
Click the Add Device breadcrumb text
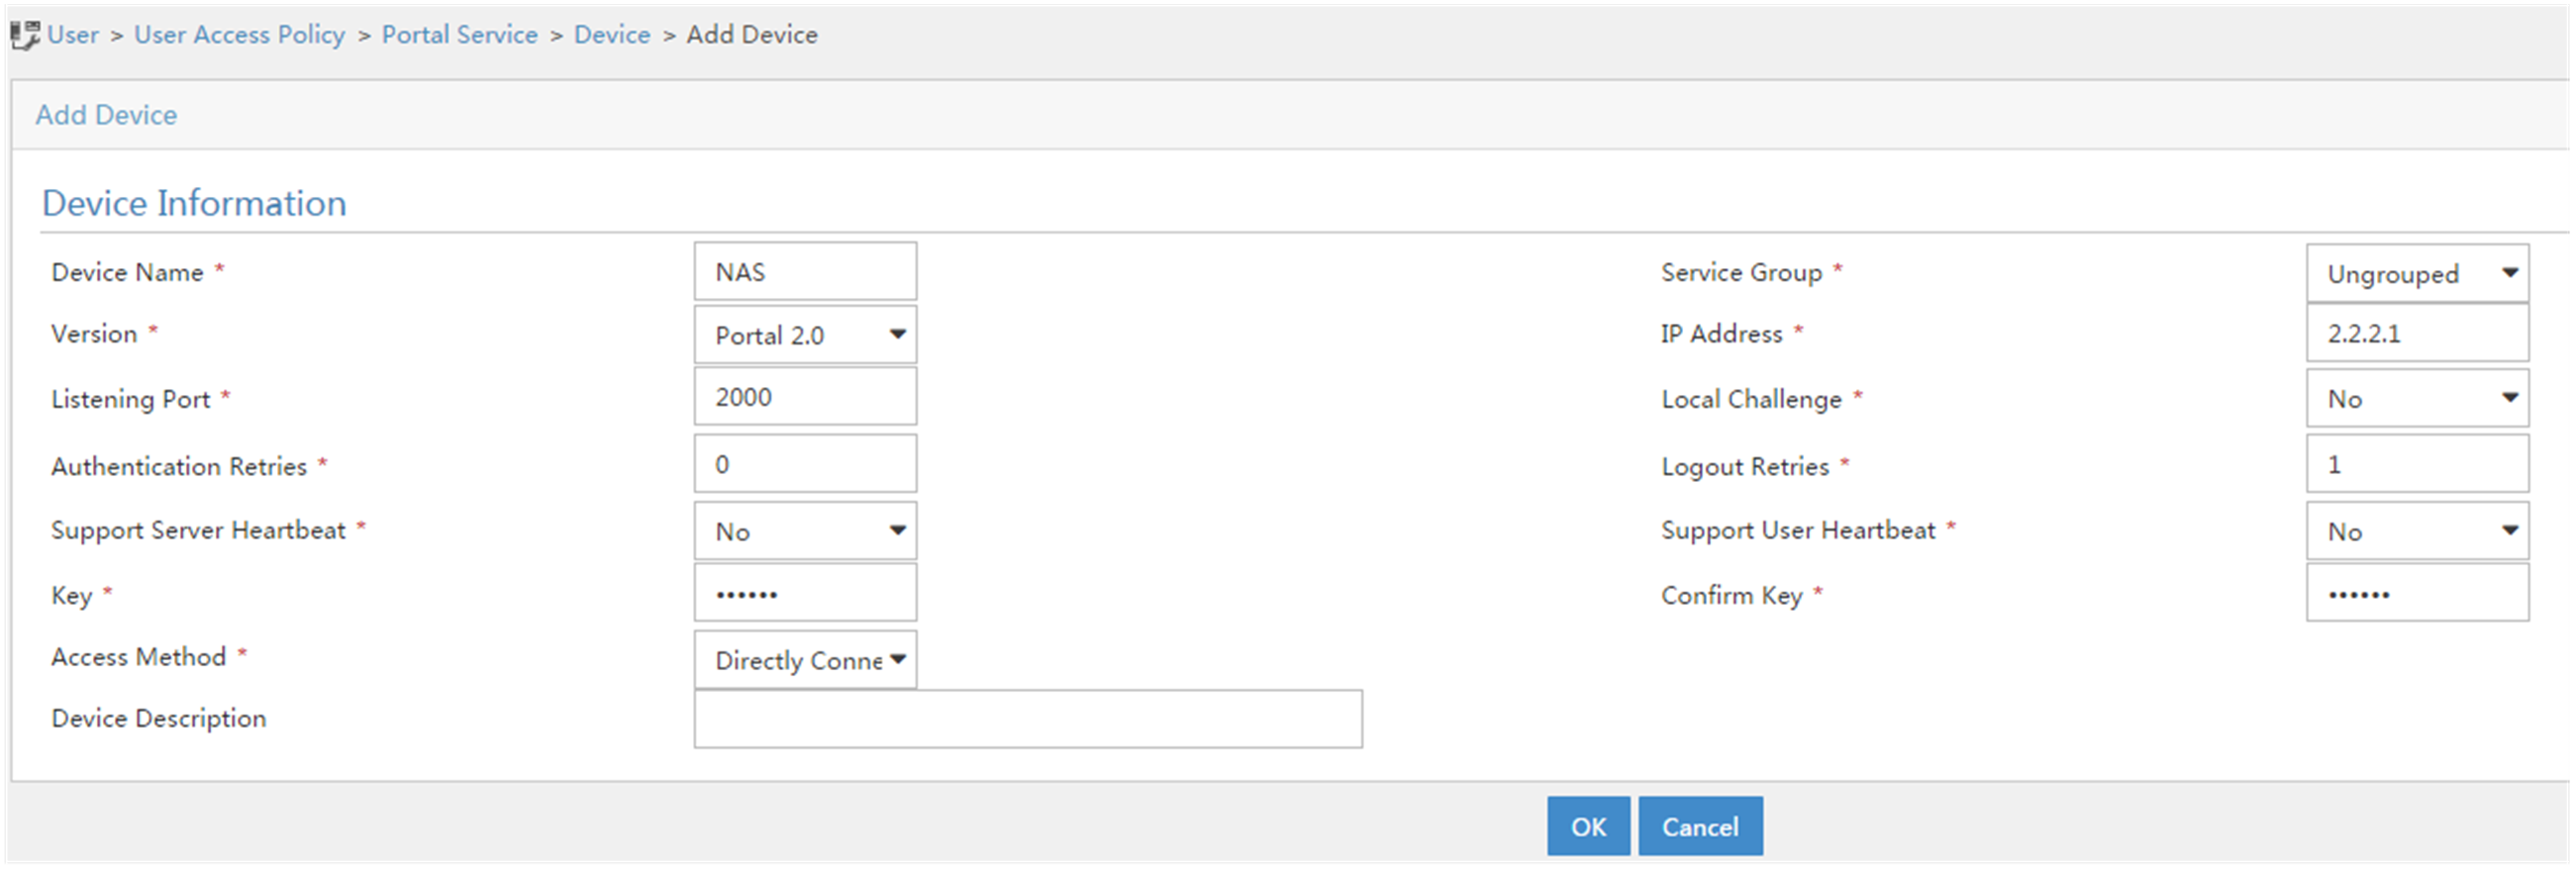click(x=752, y=35)
